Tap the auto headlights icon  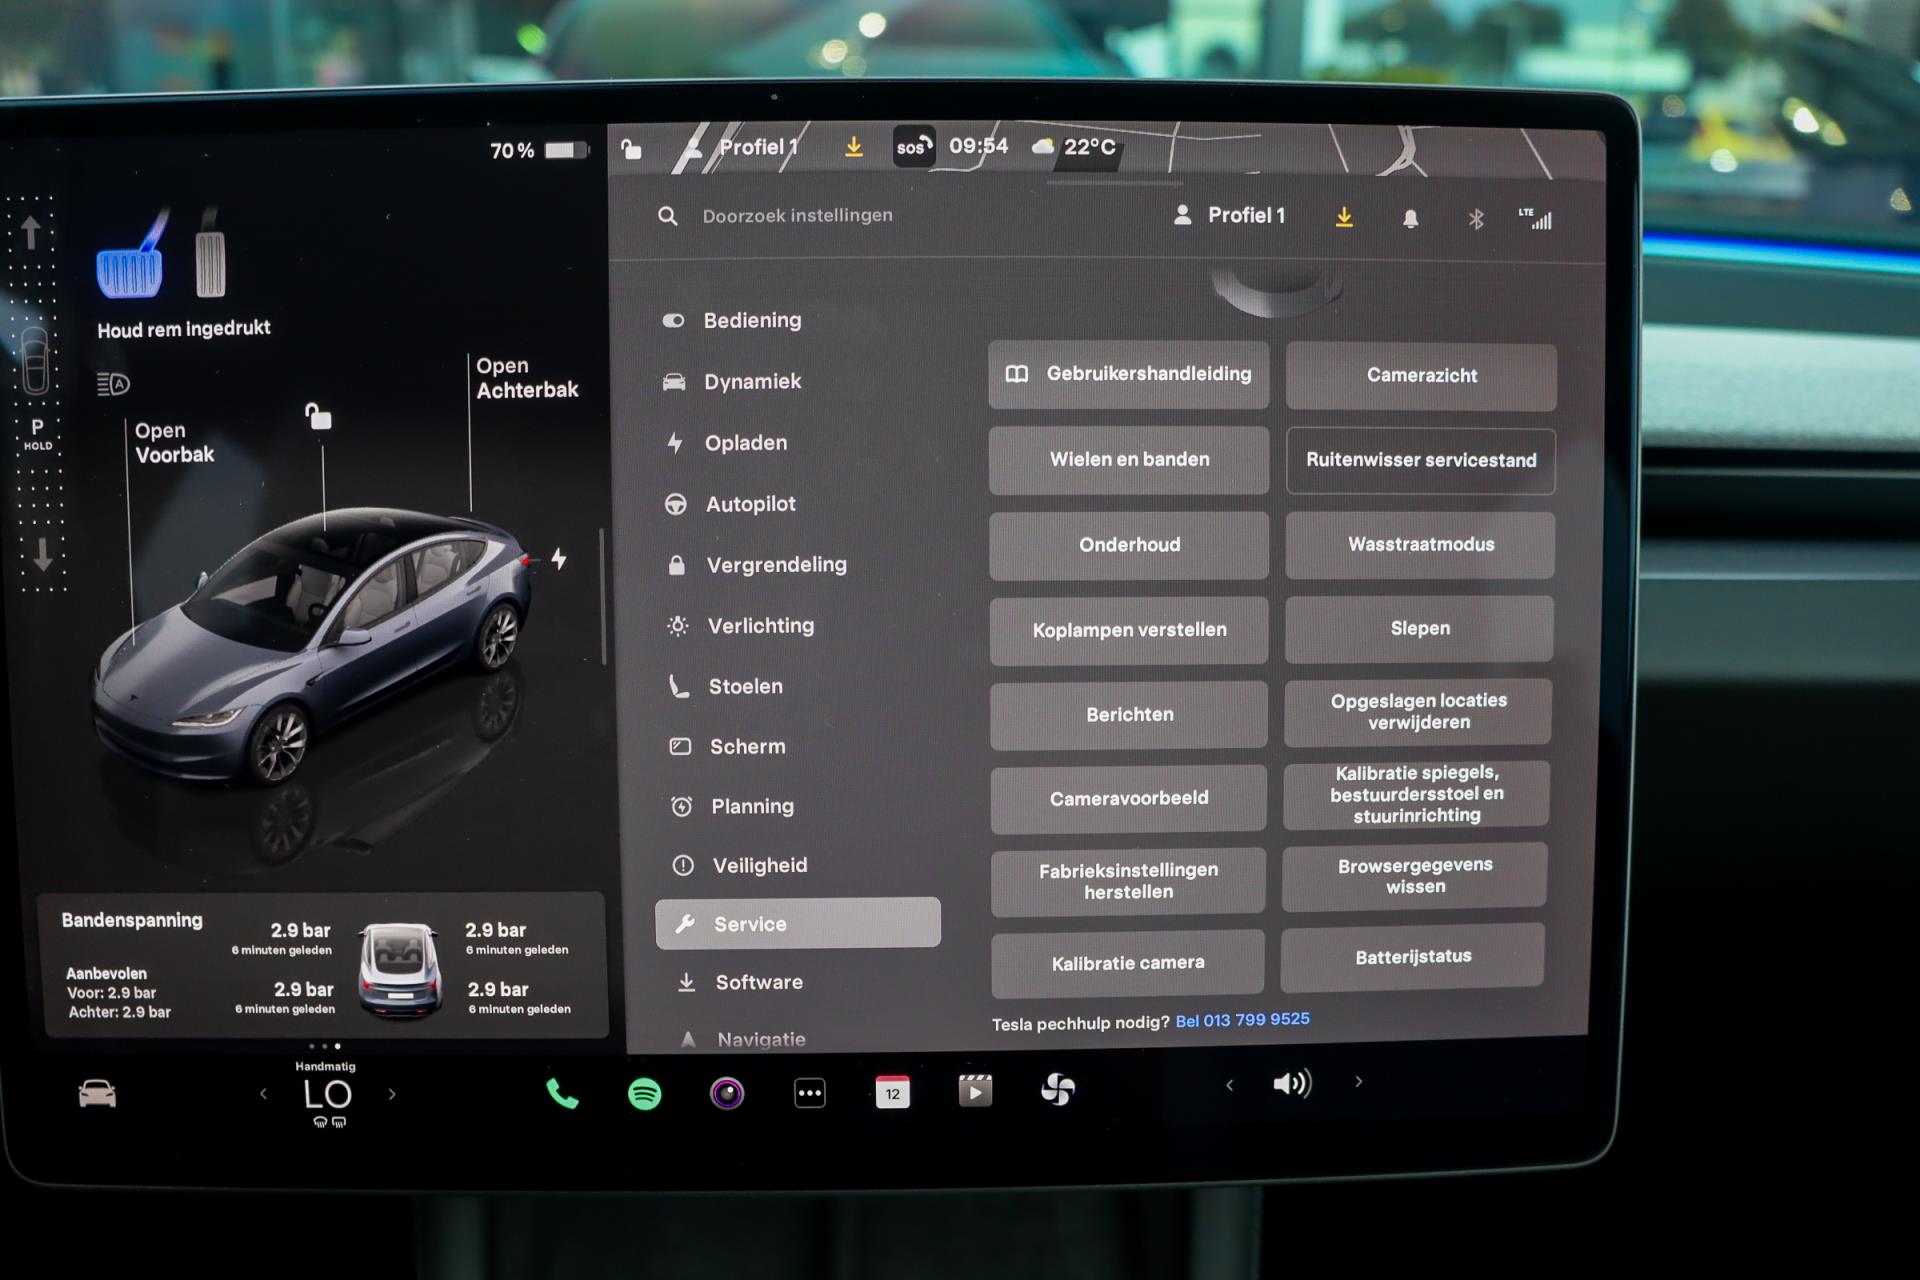[113, 384]
